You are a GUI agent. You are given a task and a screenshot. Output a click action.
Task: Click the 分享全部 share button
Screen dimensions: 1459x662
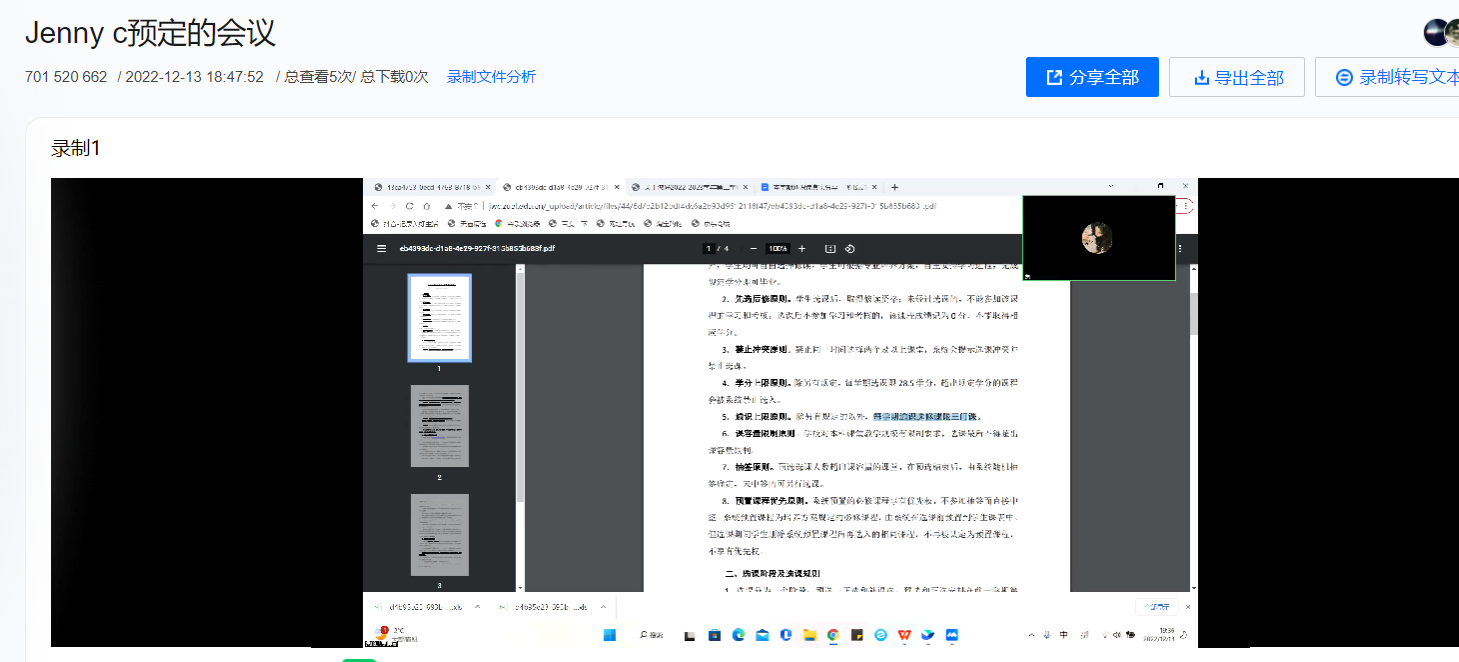coord(1091,77)
